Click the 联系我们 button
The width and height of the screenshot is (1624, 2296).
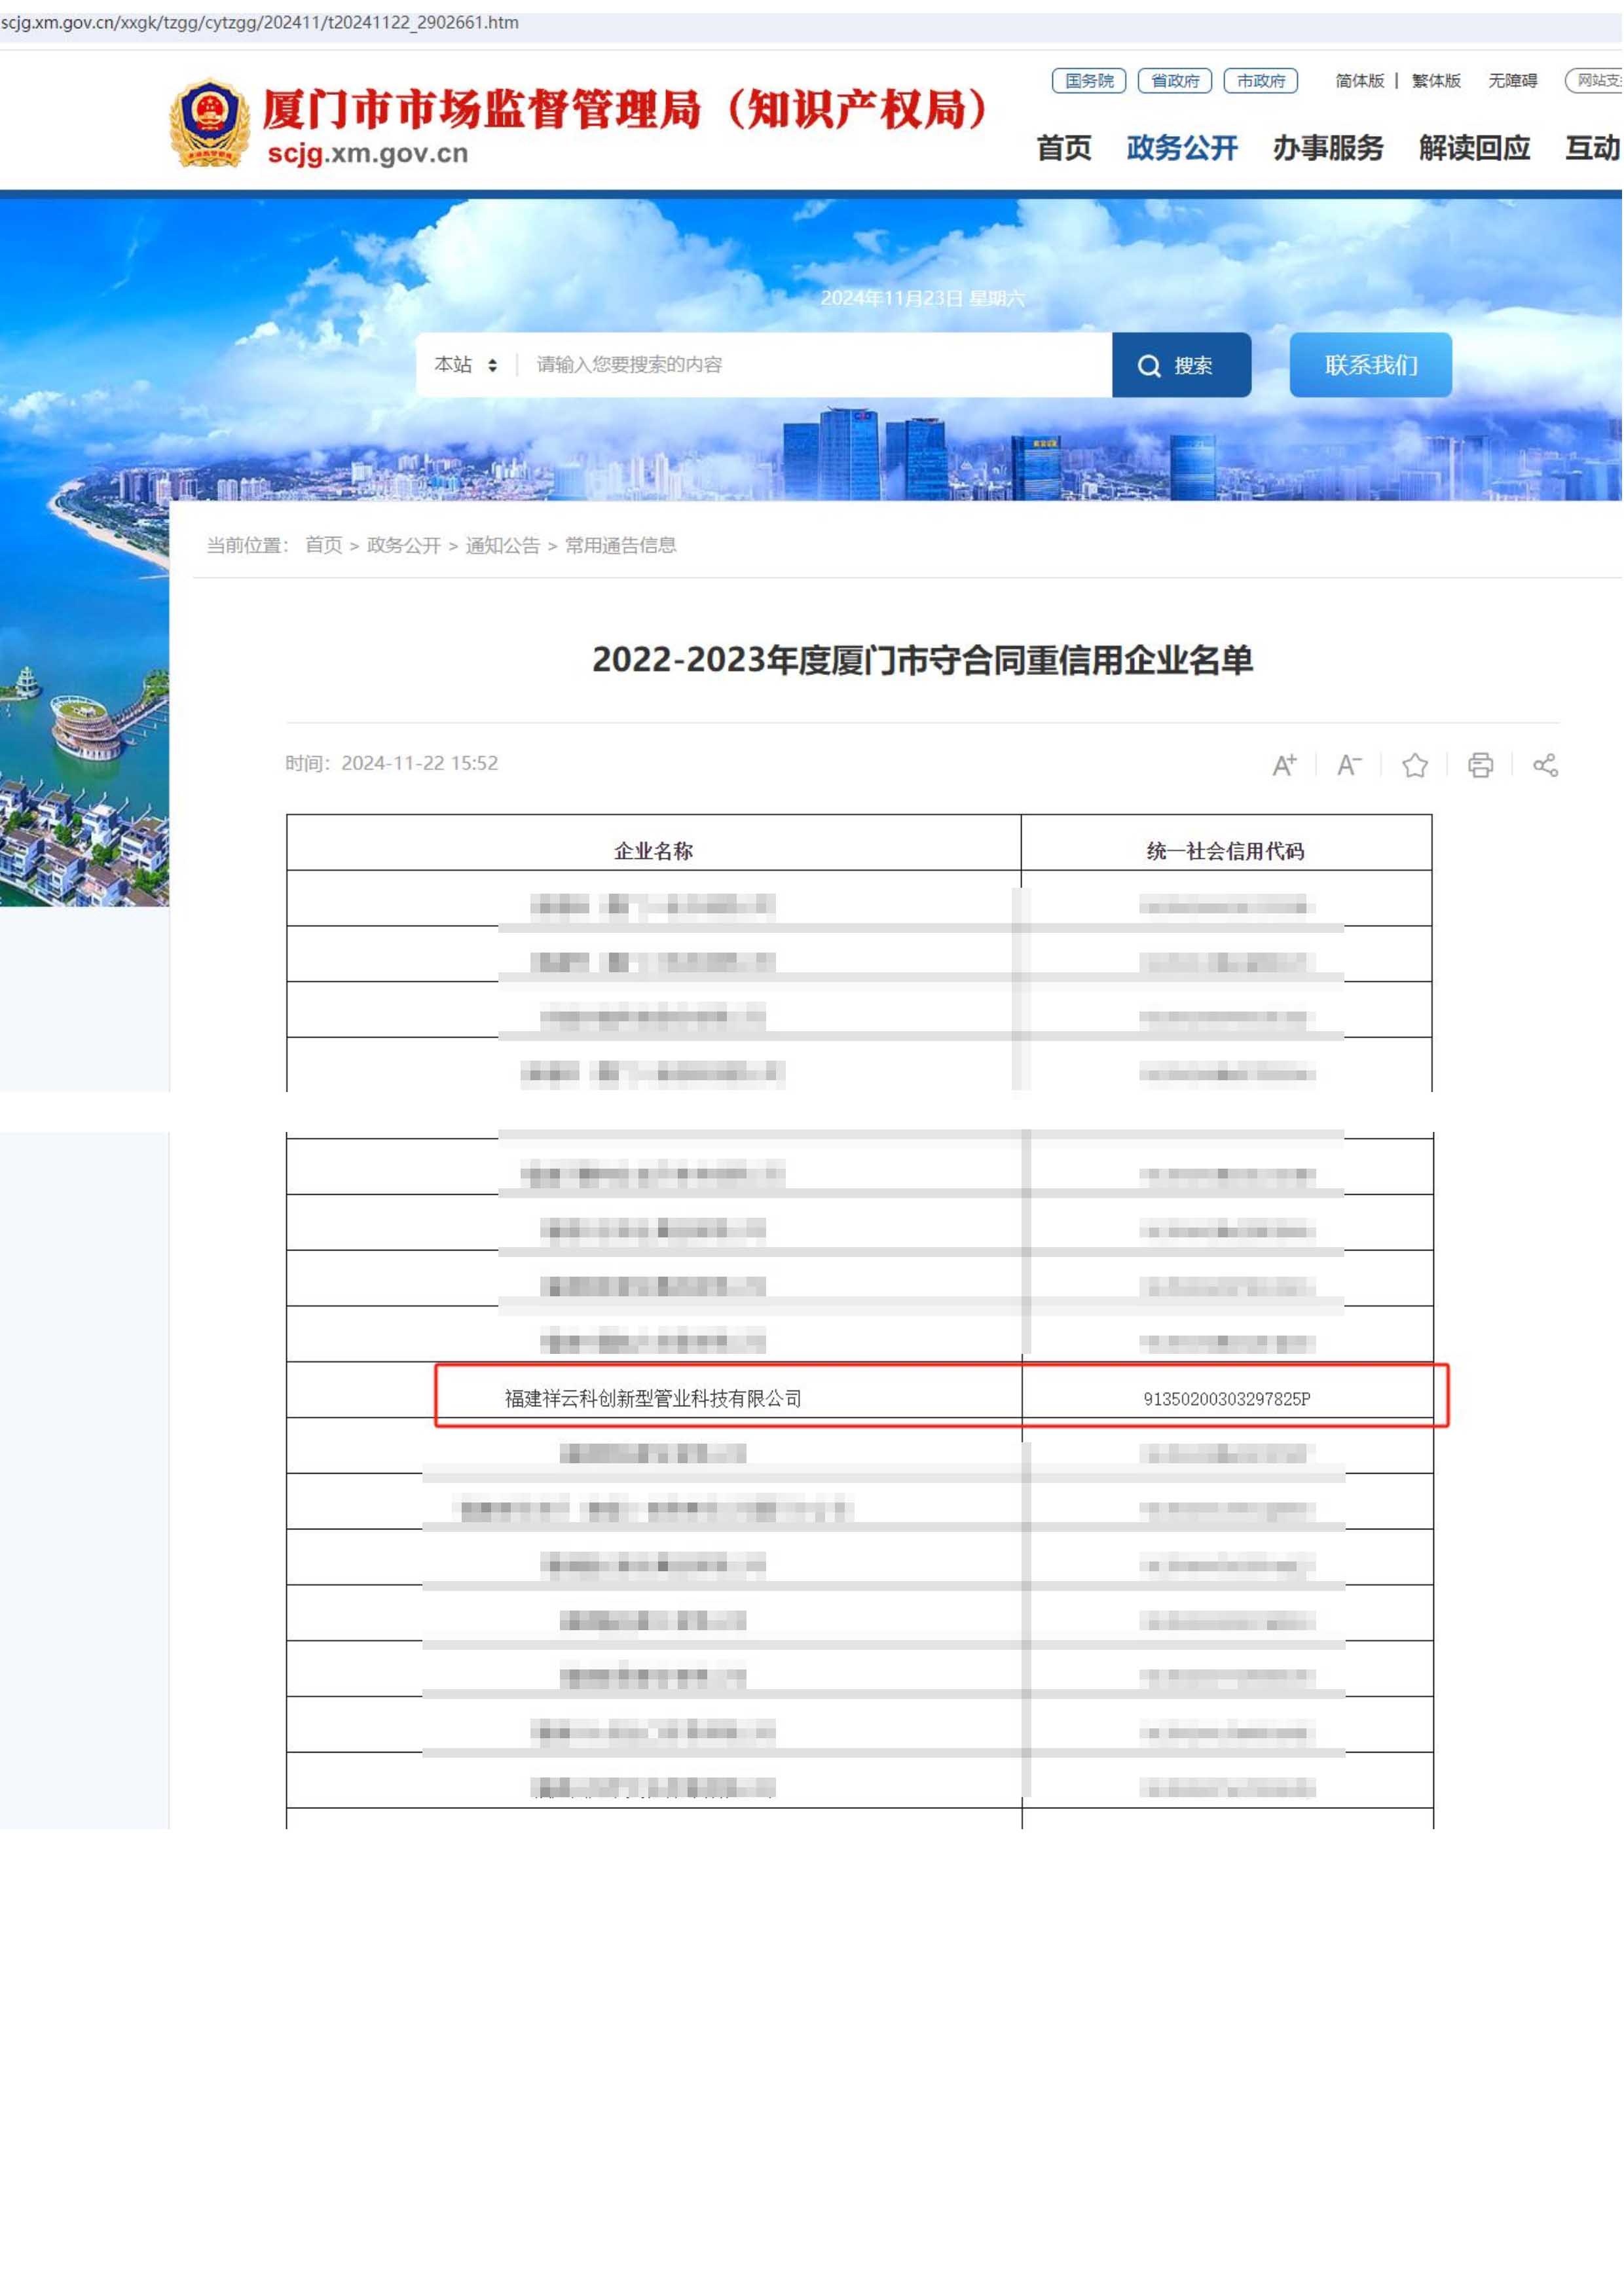pos(1370,365)
